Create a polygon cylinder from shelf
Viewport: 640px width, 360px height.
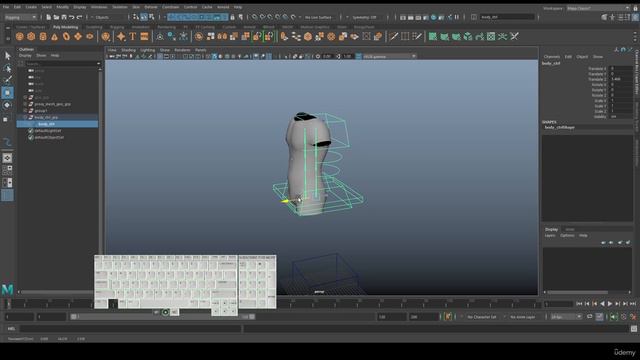pos(43,37)
